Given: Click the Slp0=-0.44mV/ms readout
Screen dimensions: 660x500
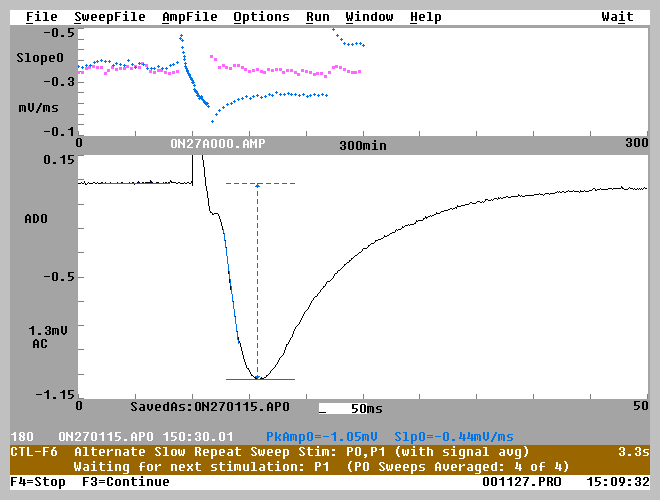Looking at the screenshot, I should (x=453, y=437).
